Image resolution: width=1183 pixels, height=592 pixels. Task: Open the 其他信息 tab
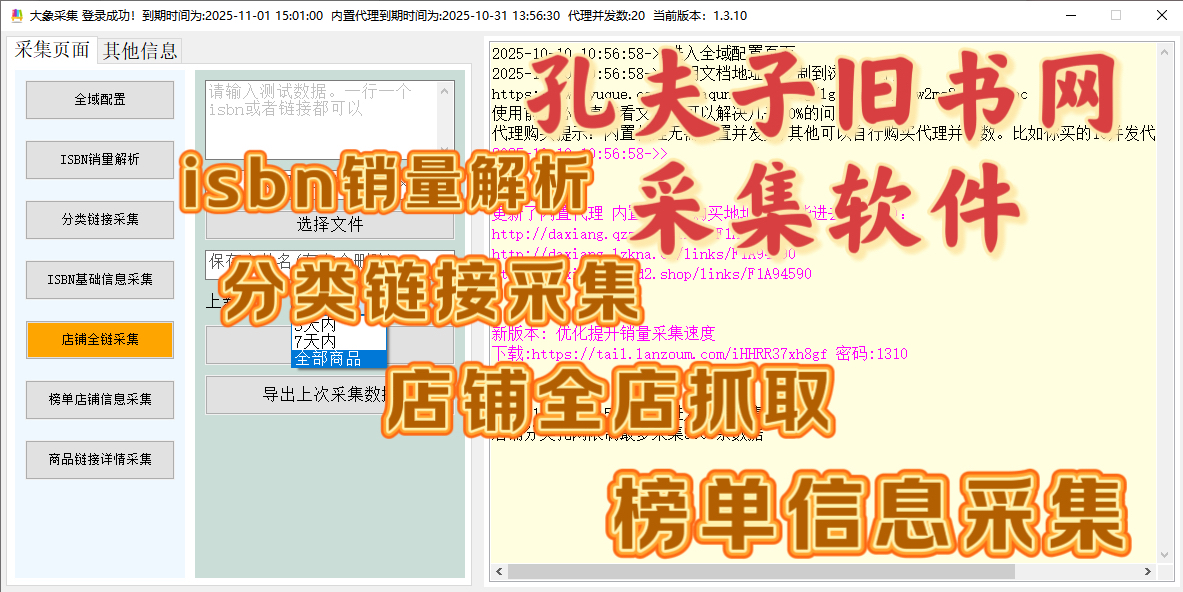coord(140,51)
